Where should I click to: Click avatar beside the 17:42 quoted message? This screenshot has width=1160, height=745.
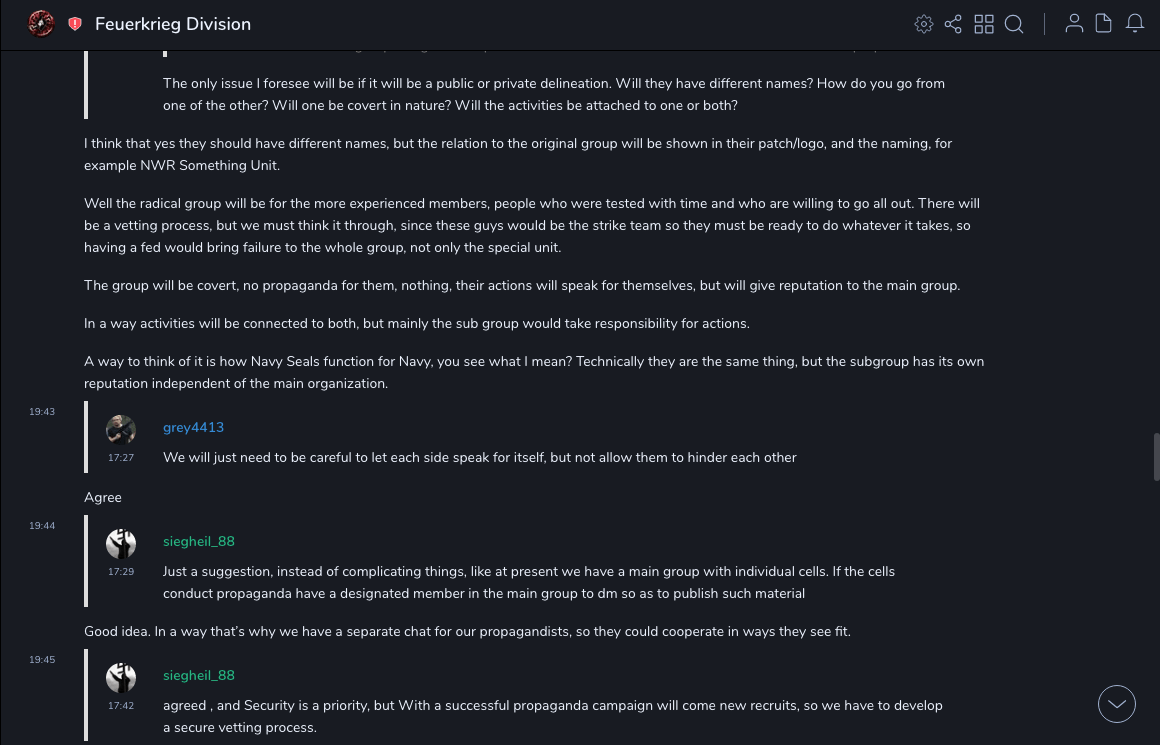(121, 678)
